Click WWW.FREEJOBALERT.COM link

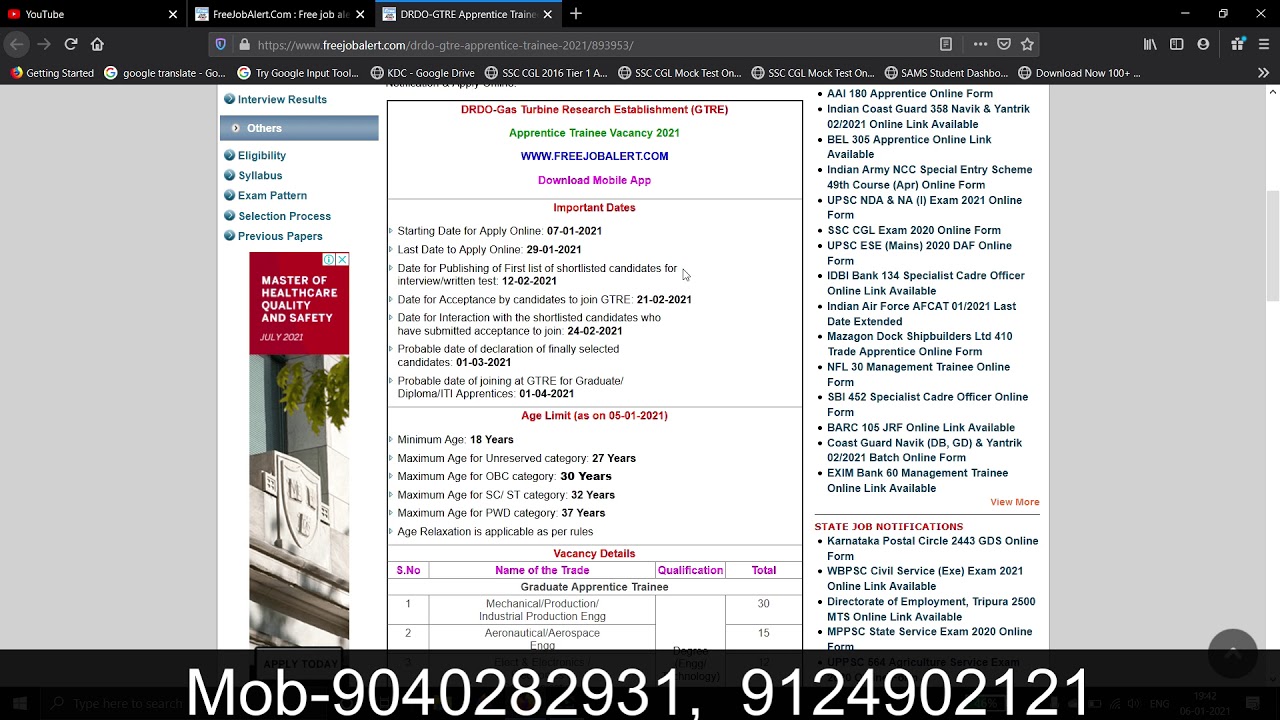tap(594, 156)
